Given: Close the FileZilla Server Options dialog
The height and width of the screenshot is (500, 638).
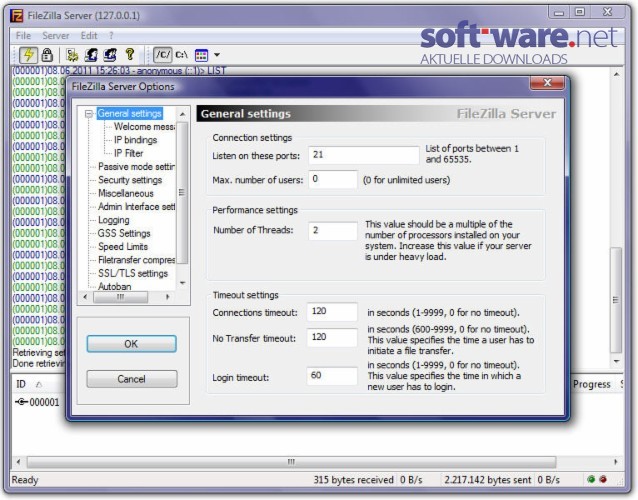Looking at the screenshot, I should (x=547, y=83).
